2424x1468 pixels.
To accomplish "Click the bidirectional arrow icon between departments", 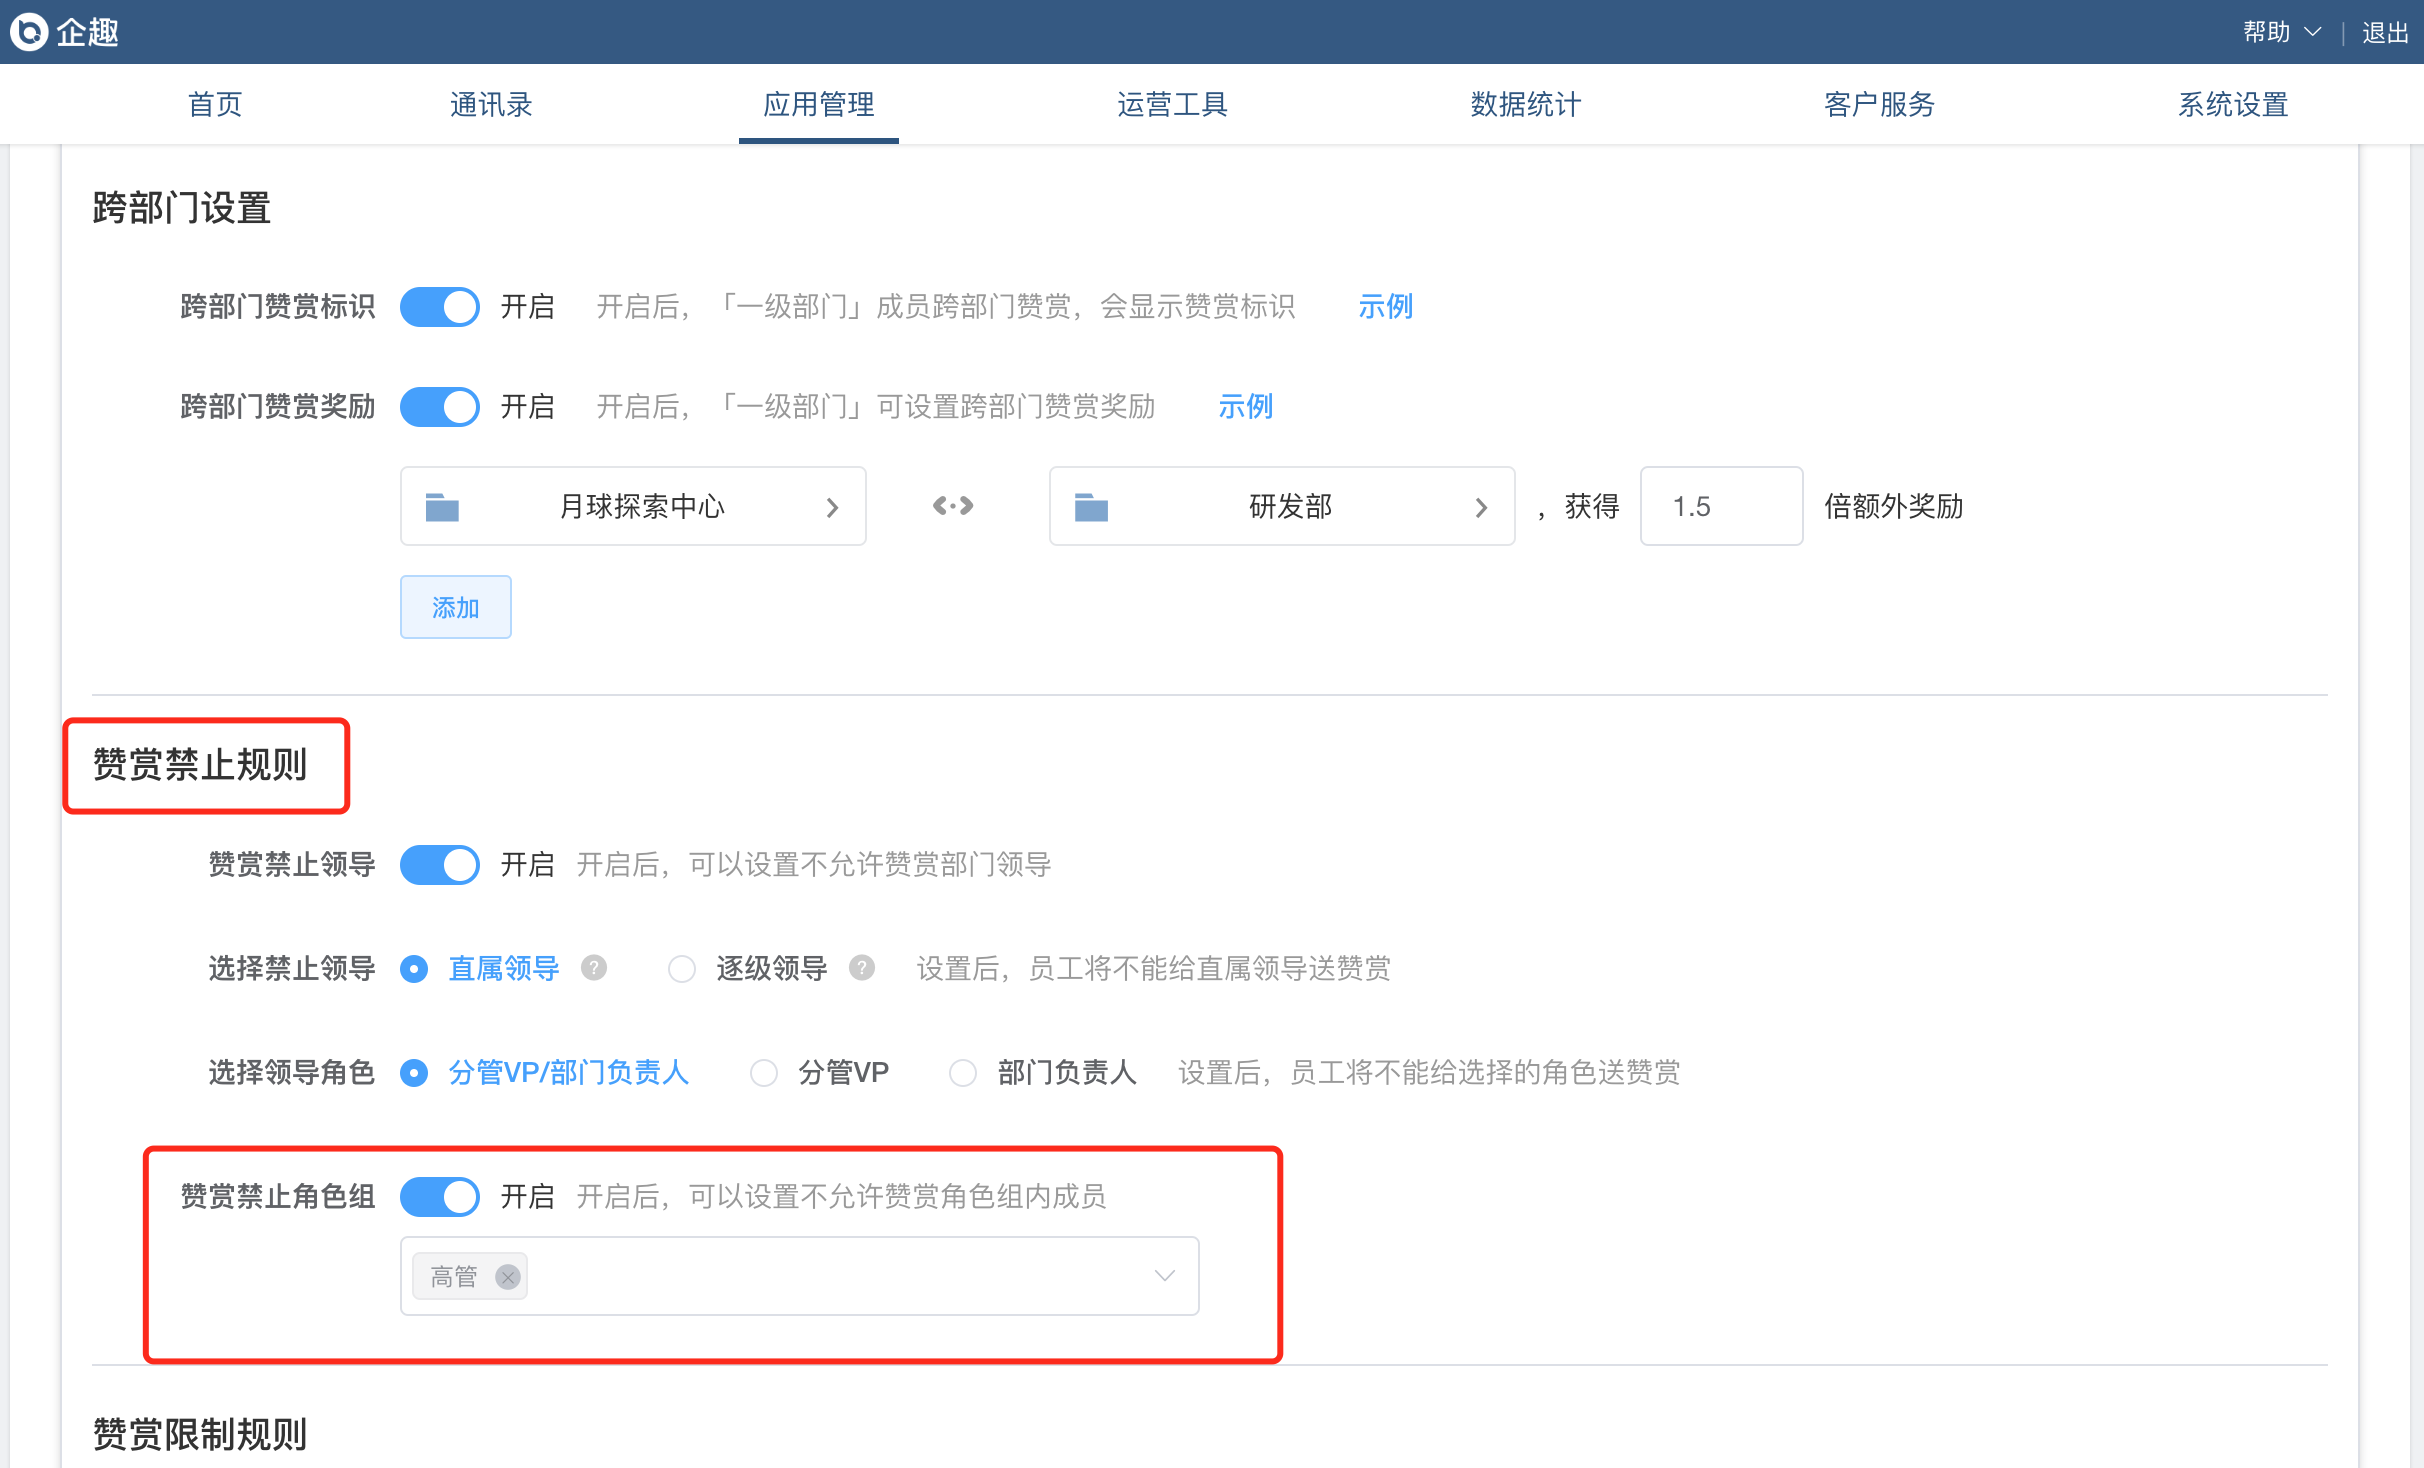I will tap(953, 506).
